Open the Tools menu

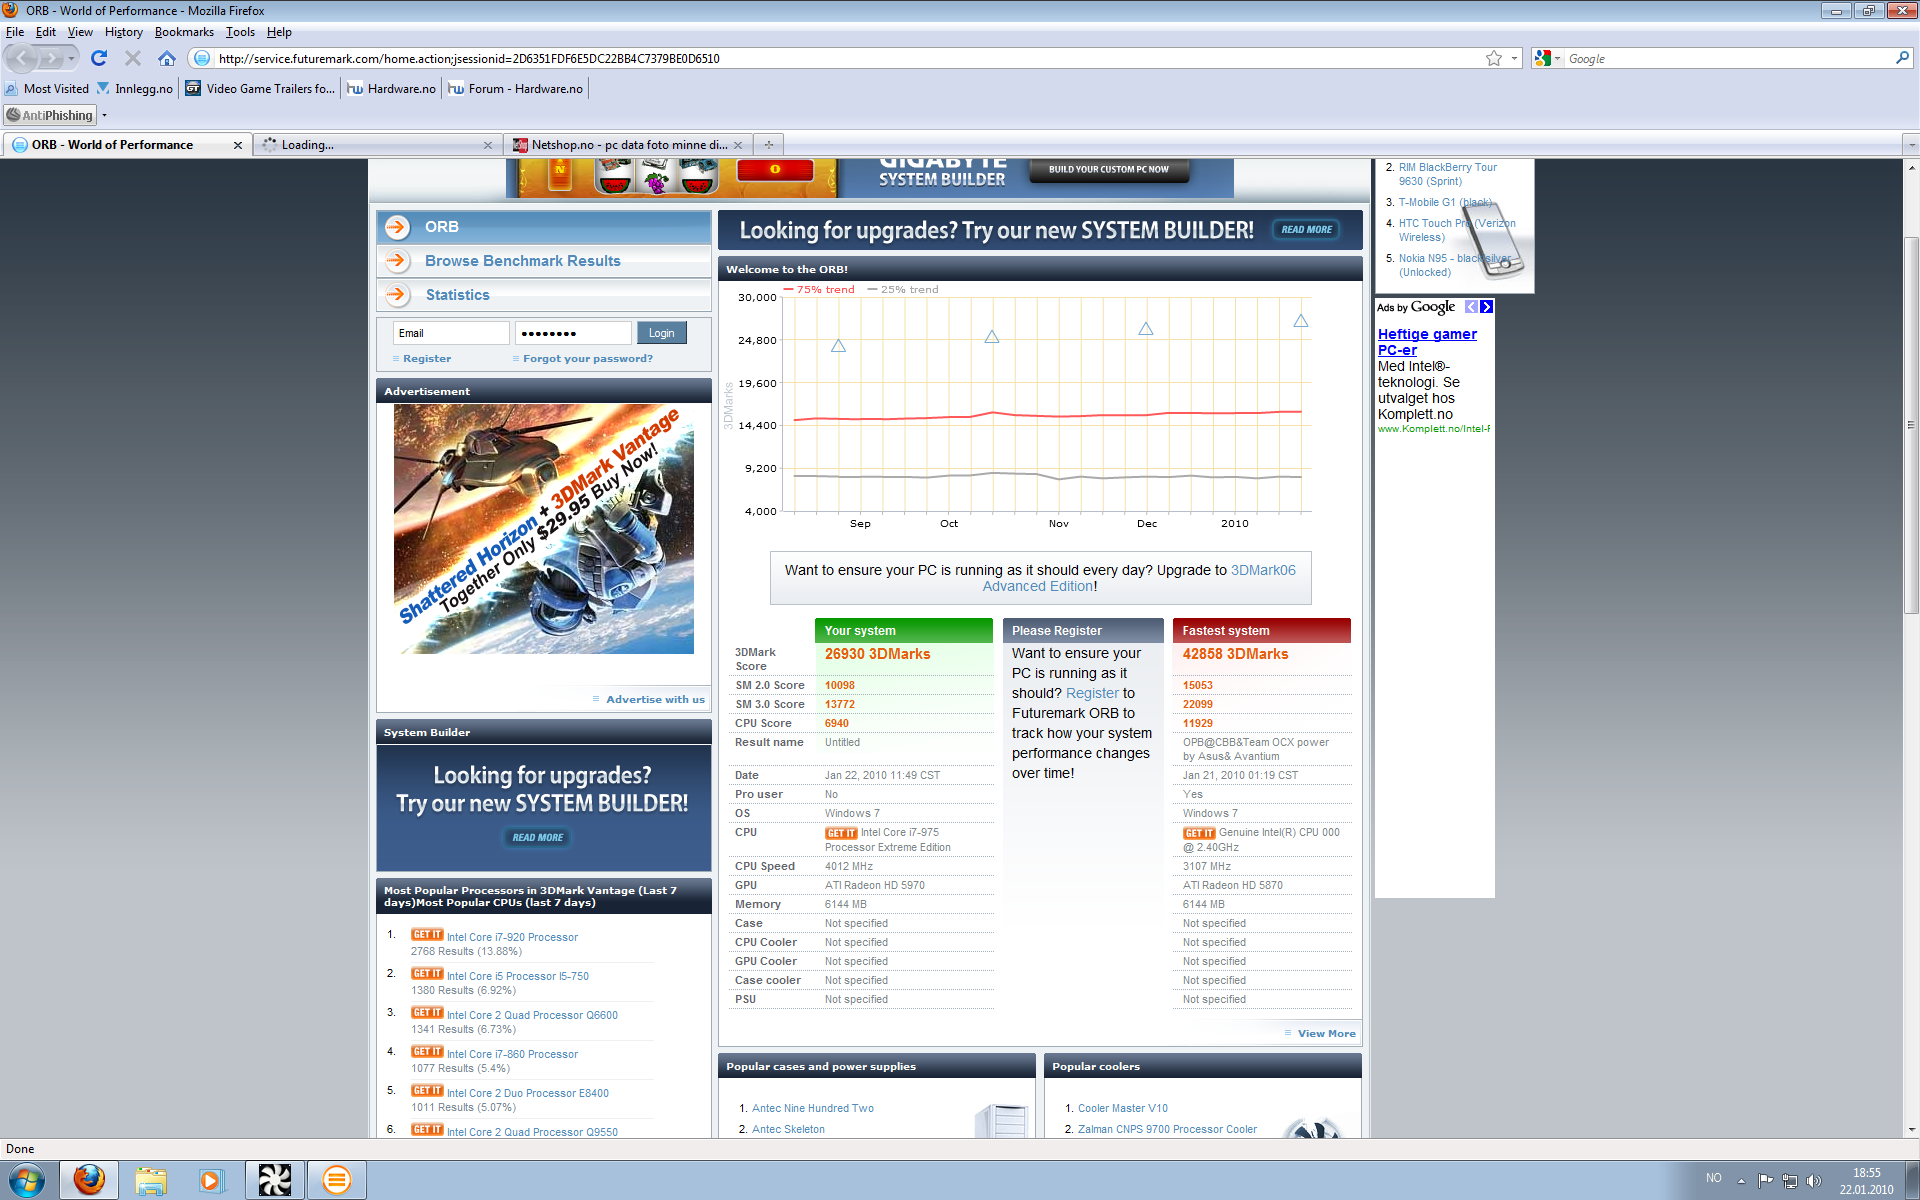[x=240, y=32]
